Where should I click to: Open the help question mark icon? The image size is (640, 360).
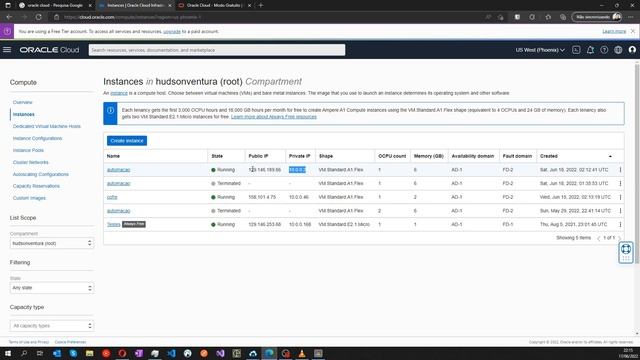coord(604,50)
